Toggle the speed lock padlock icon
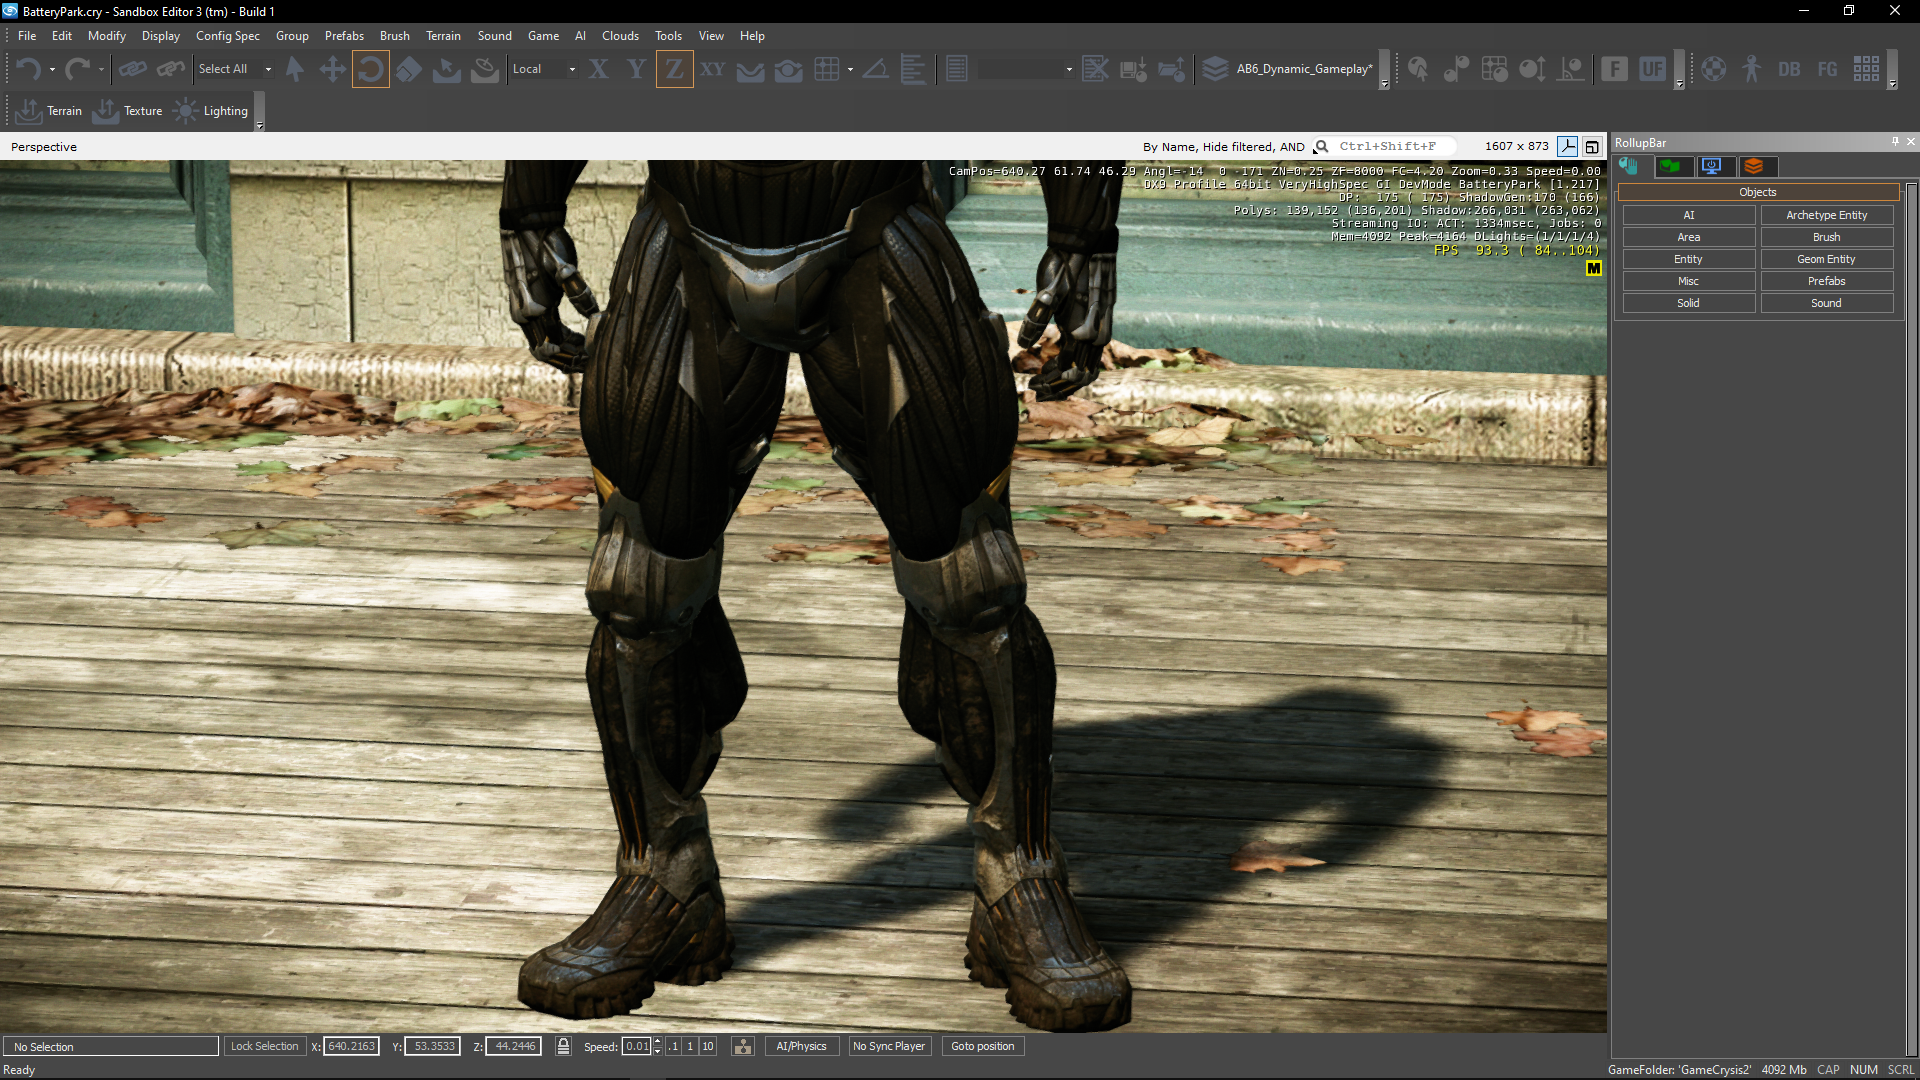The width and height of the screenshot is (1920, 1080). click(563, 1046)
